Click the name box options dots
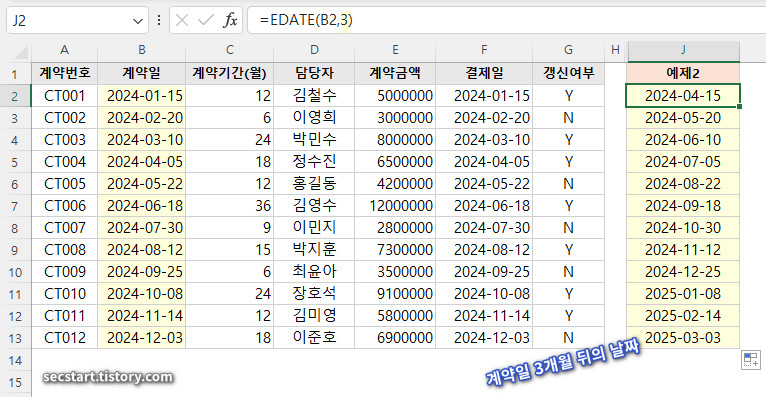Viewport: 766px width, 397px height. tap(159, 20)
